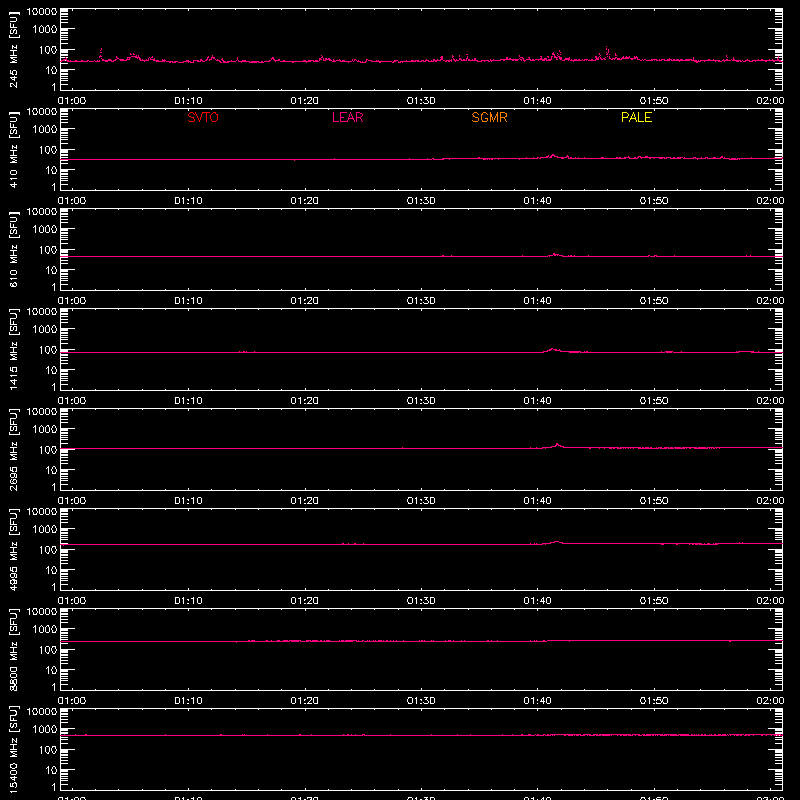Click the 01:30 tick under the 610 MHz plot
Viewport: 800px width, 800px height.
click(421, 301)
